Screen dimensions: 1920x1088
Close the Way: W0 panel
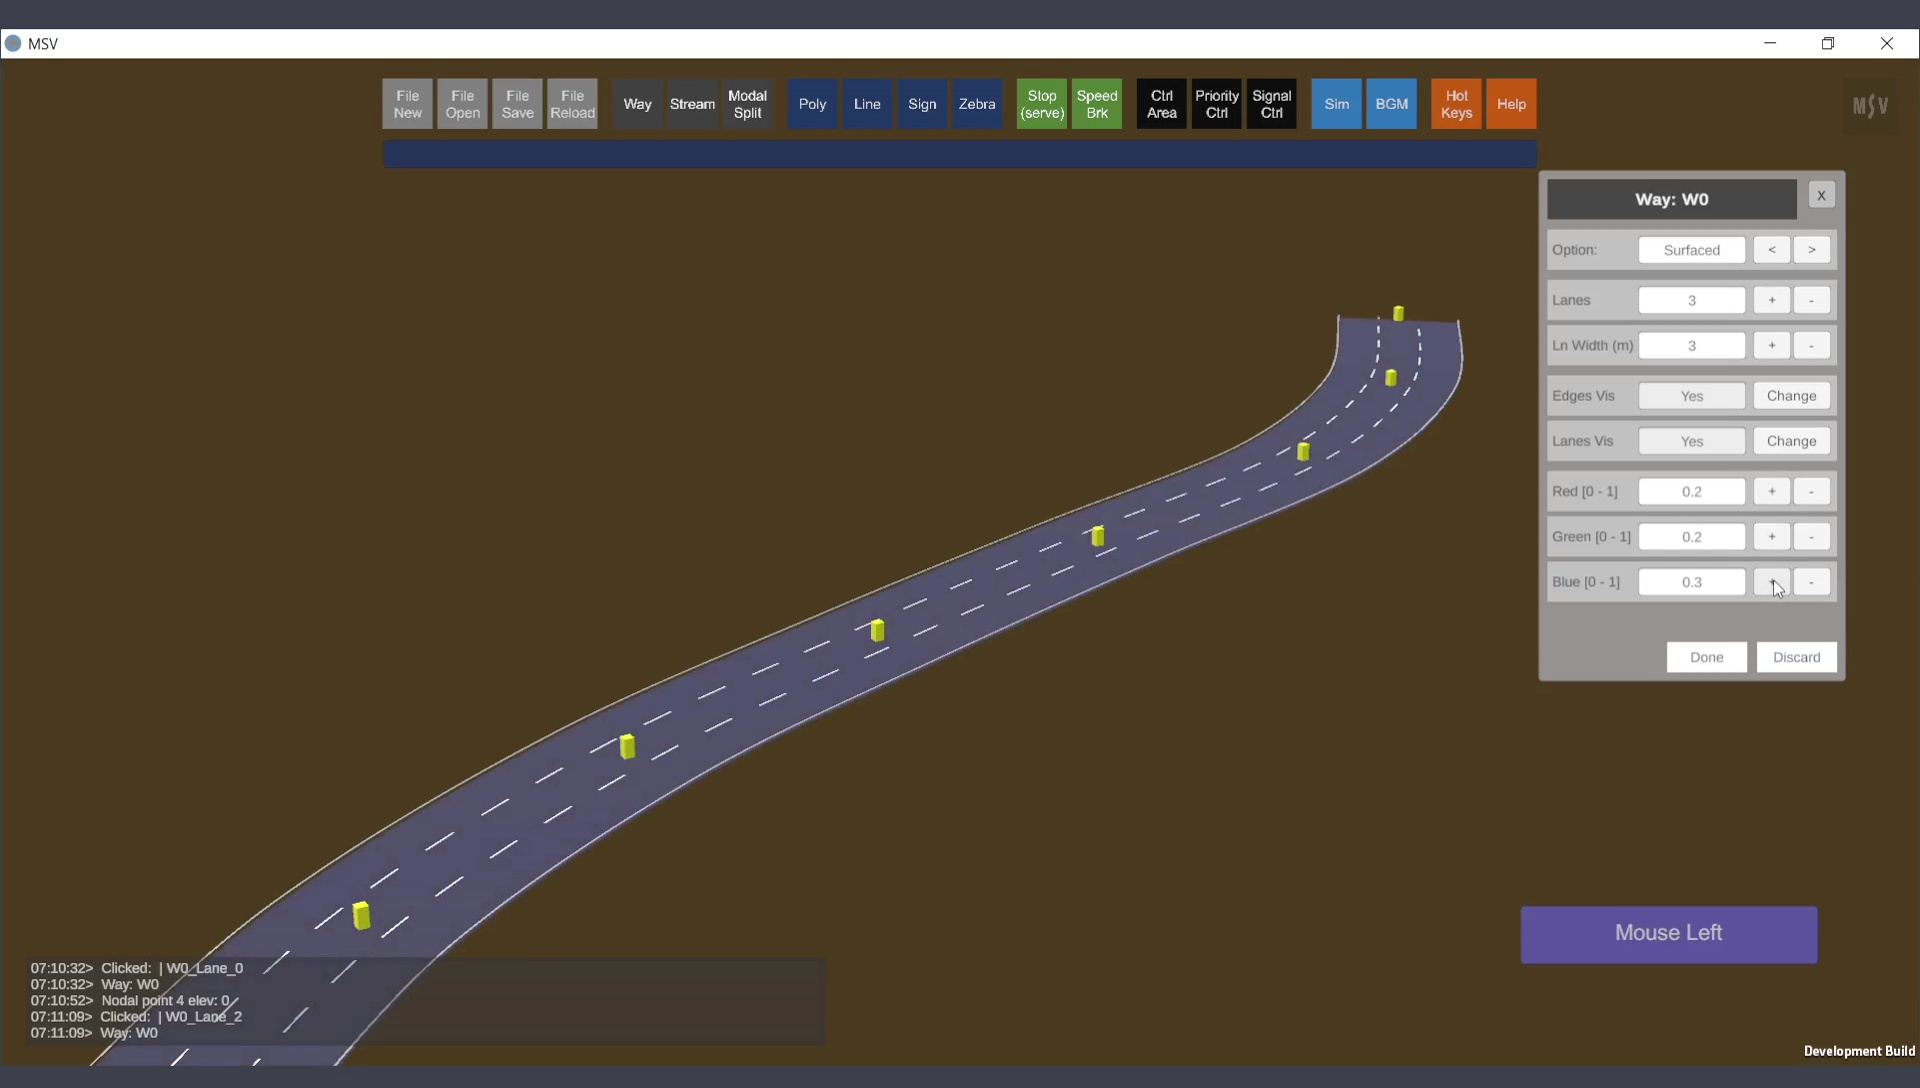(1821, 196)
